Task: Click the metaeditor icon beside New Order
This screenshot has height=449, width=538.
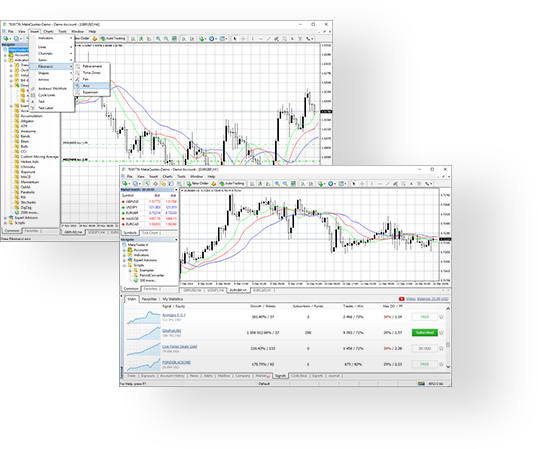Action: (x=214, y=184)
